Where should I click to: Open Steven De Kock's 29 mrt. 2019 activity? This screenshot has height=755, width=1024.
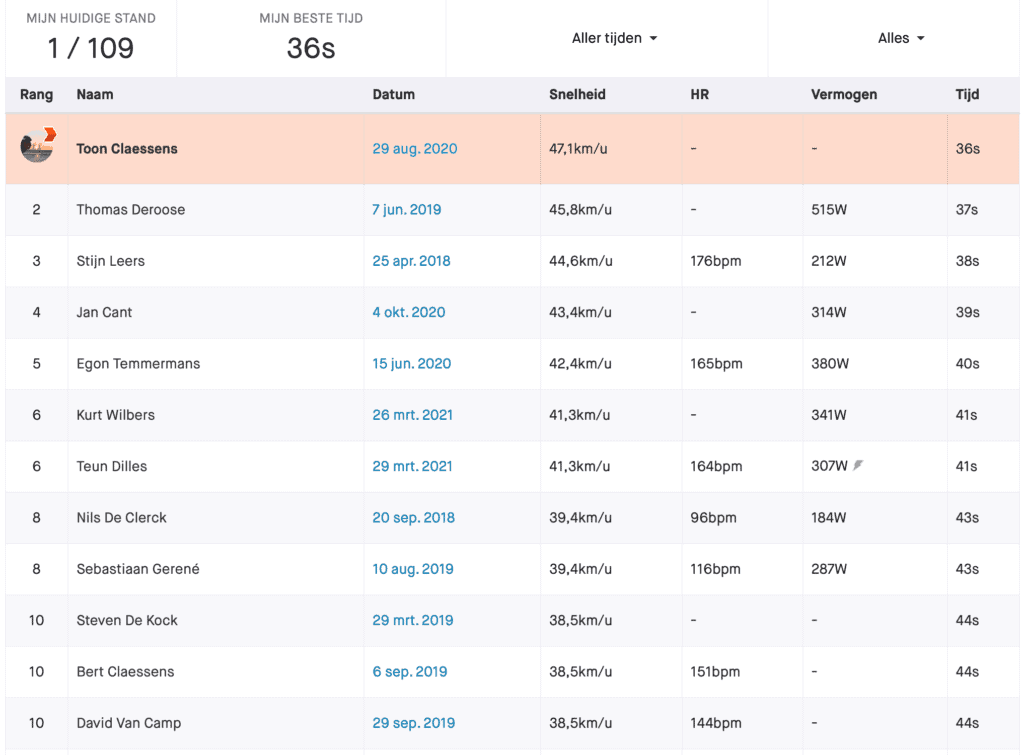point(413,620)
